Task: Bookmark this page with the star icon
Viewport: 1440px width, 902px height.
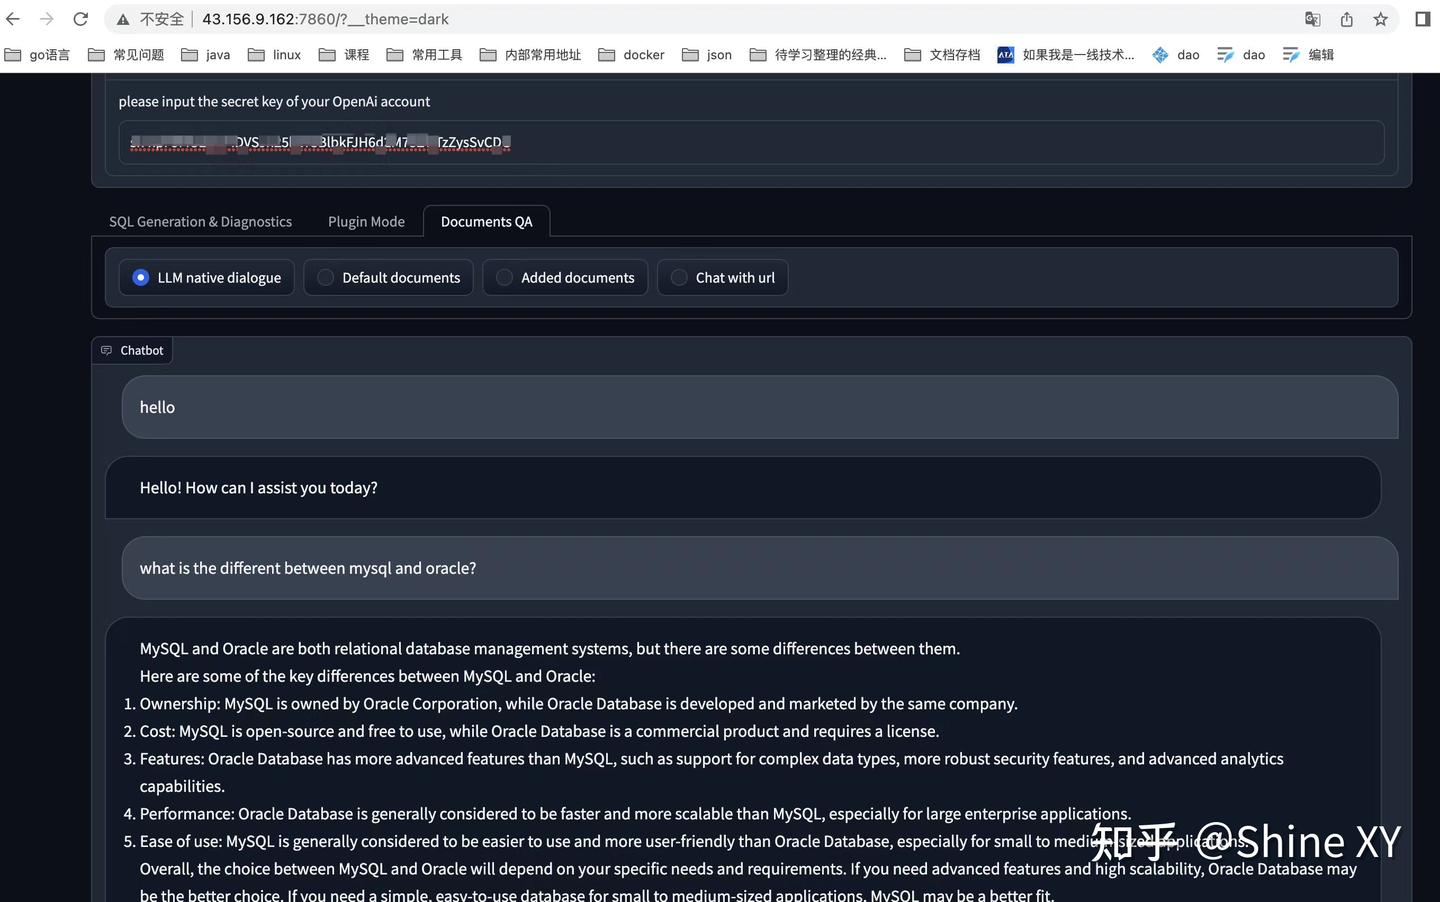Action: pyautogui.click(x=1381, y=19)
